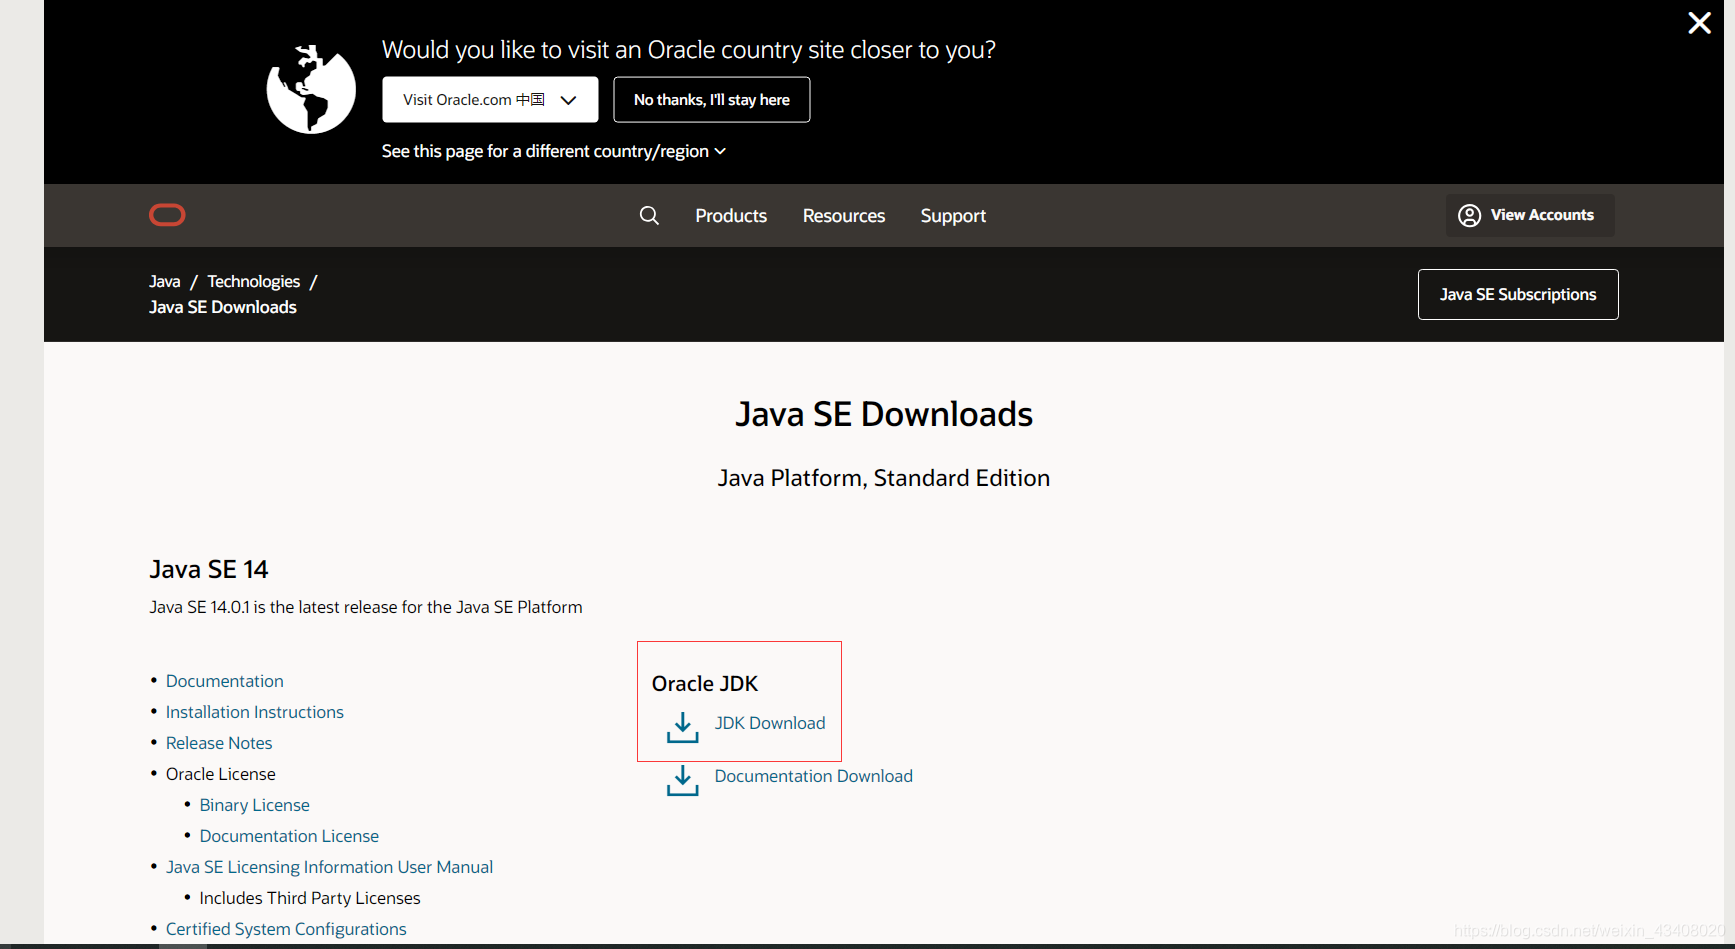This screenshot has width=1735, height=949.
Task: Open the Resources menu
Action: (844, 216)
